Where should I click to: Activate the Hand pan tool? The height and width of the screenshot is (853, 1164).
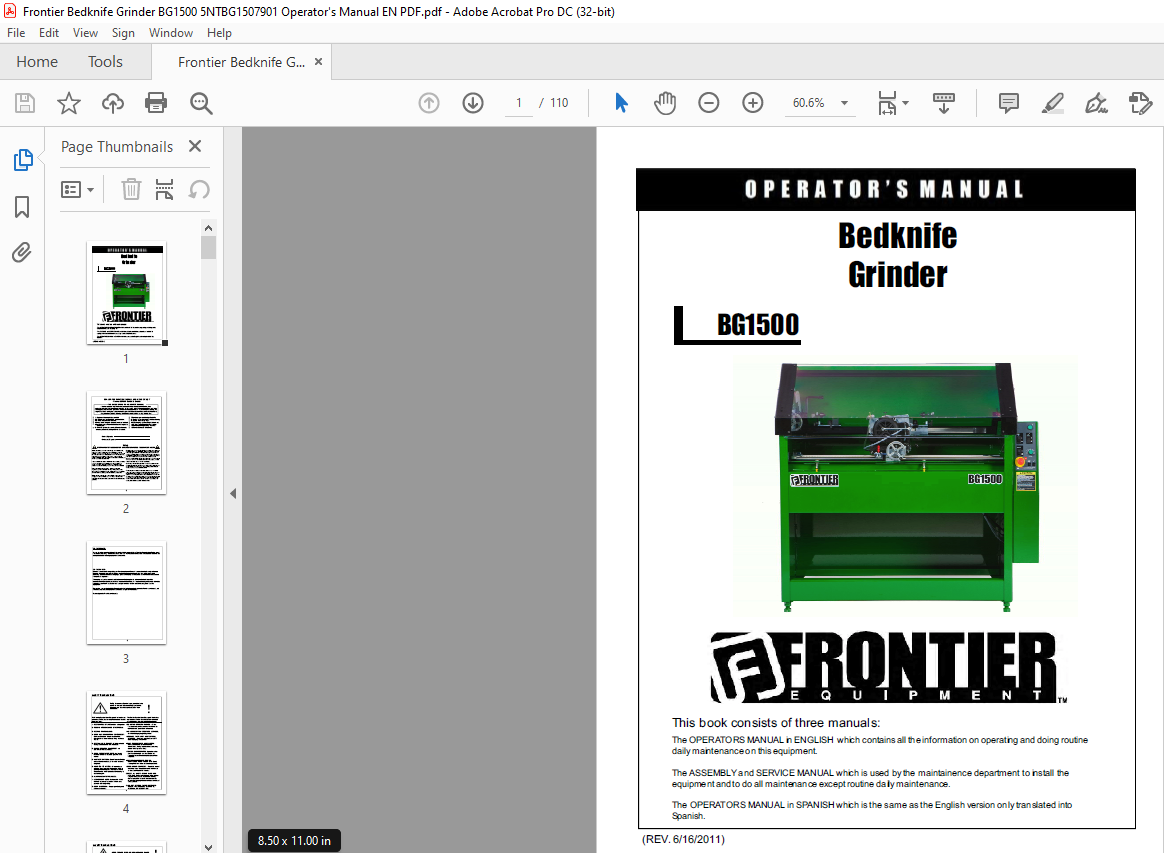click(665, 102)
